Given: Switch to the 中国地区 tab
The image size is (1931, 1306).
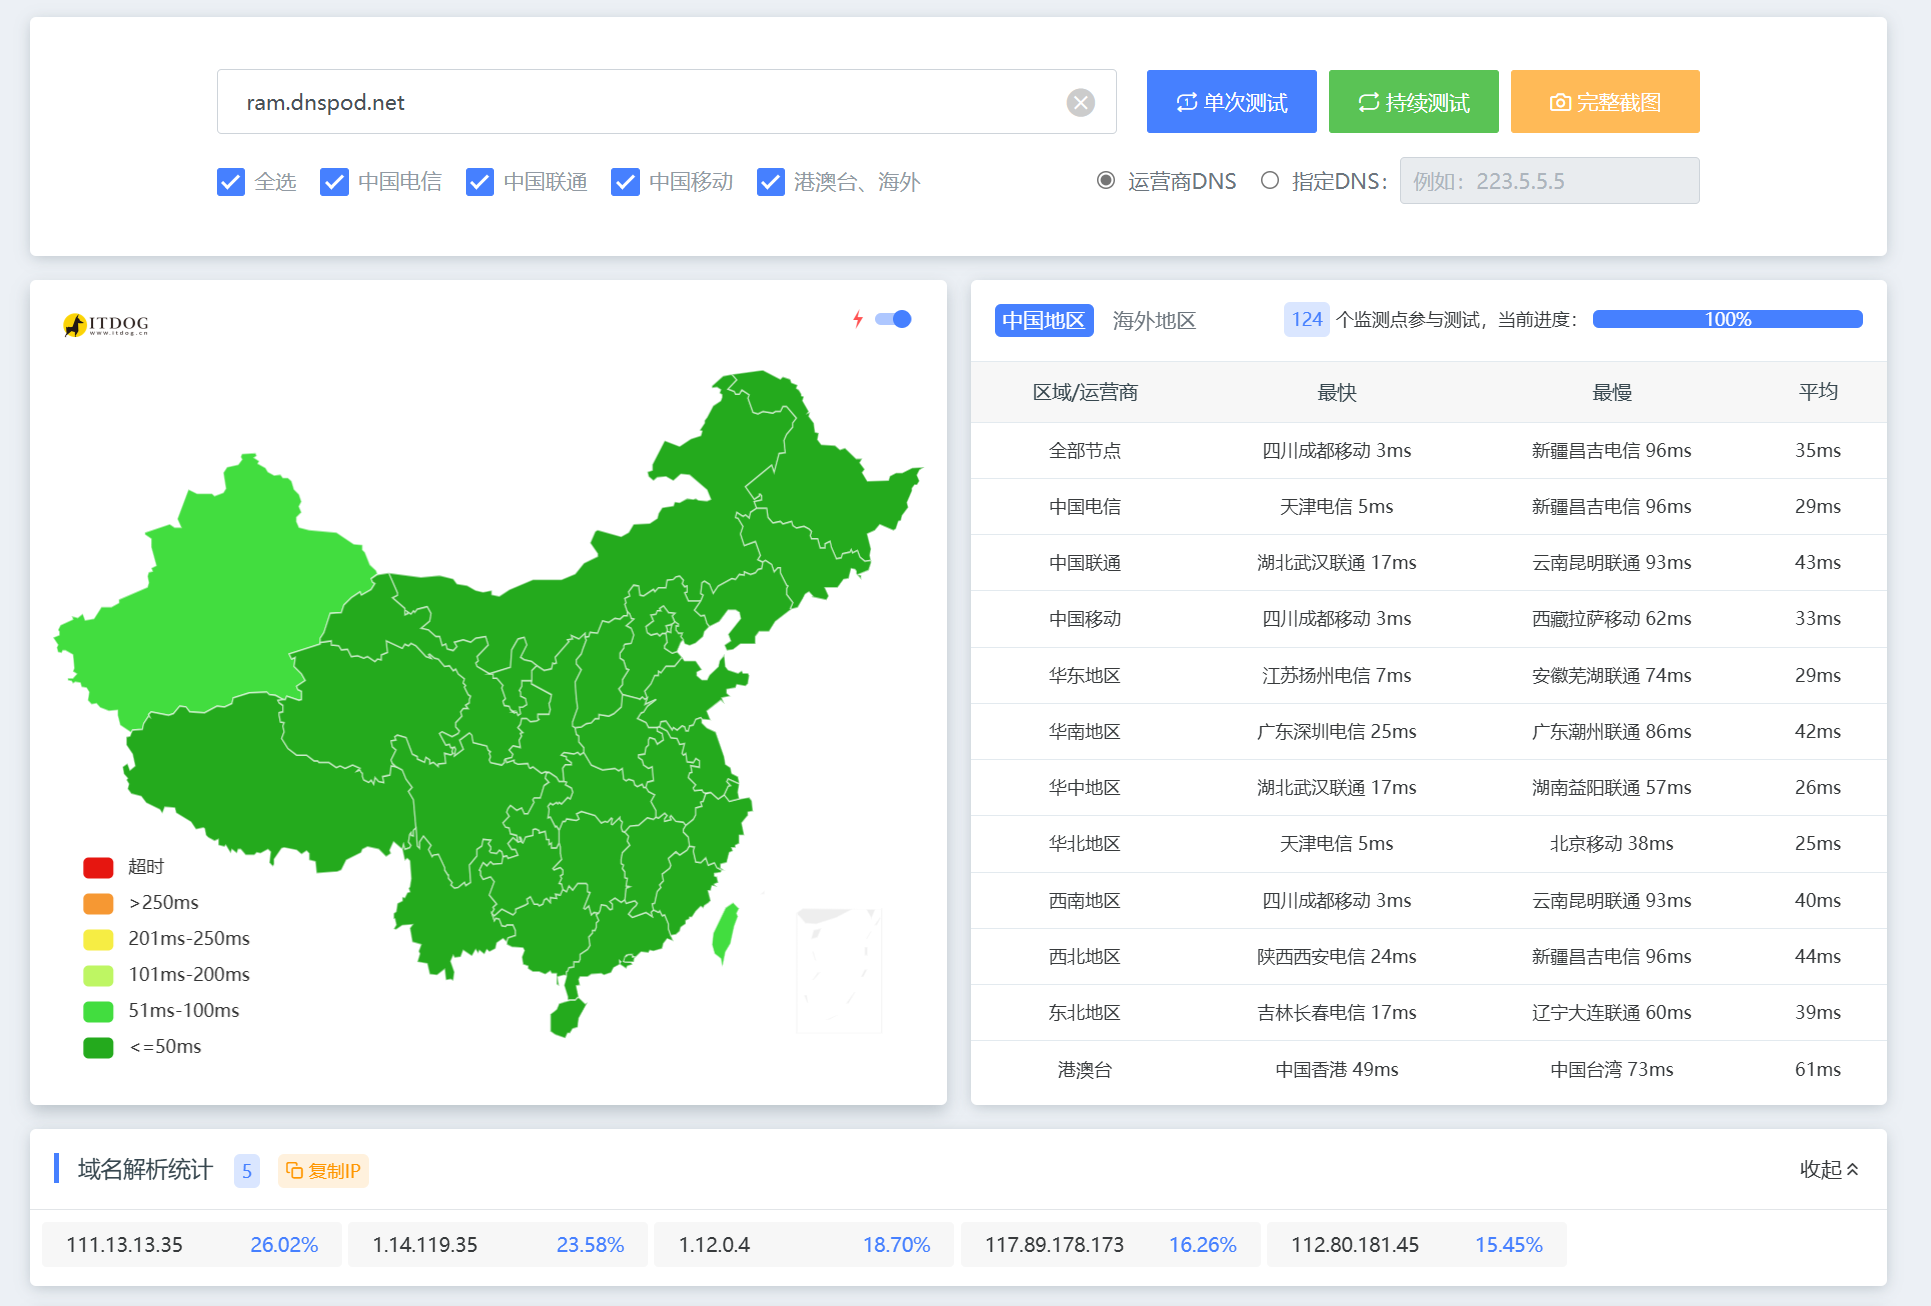Looking at the screenshot, I should pyautogui.click(x=1044, y=320).
